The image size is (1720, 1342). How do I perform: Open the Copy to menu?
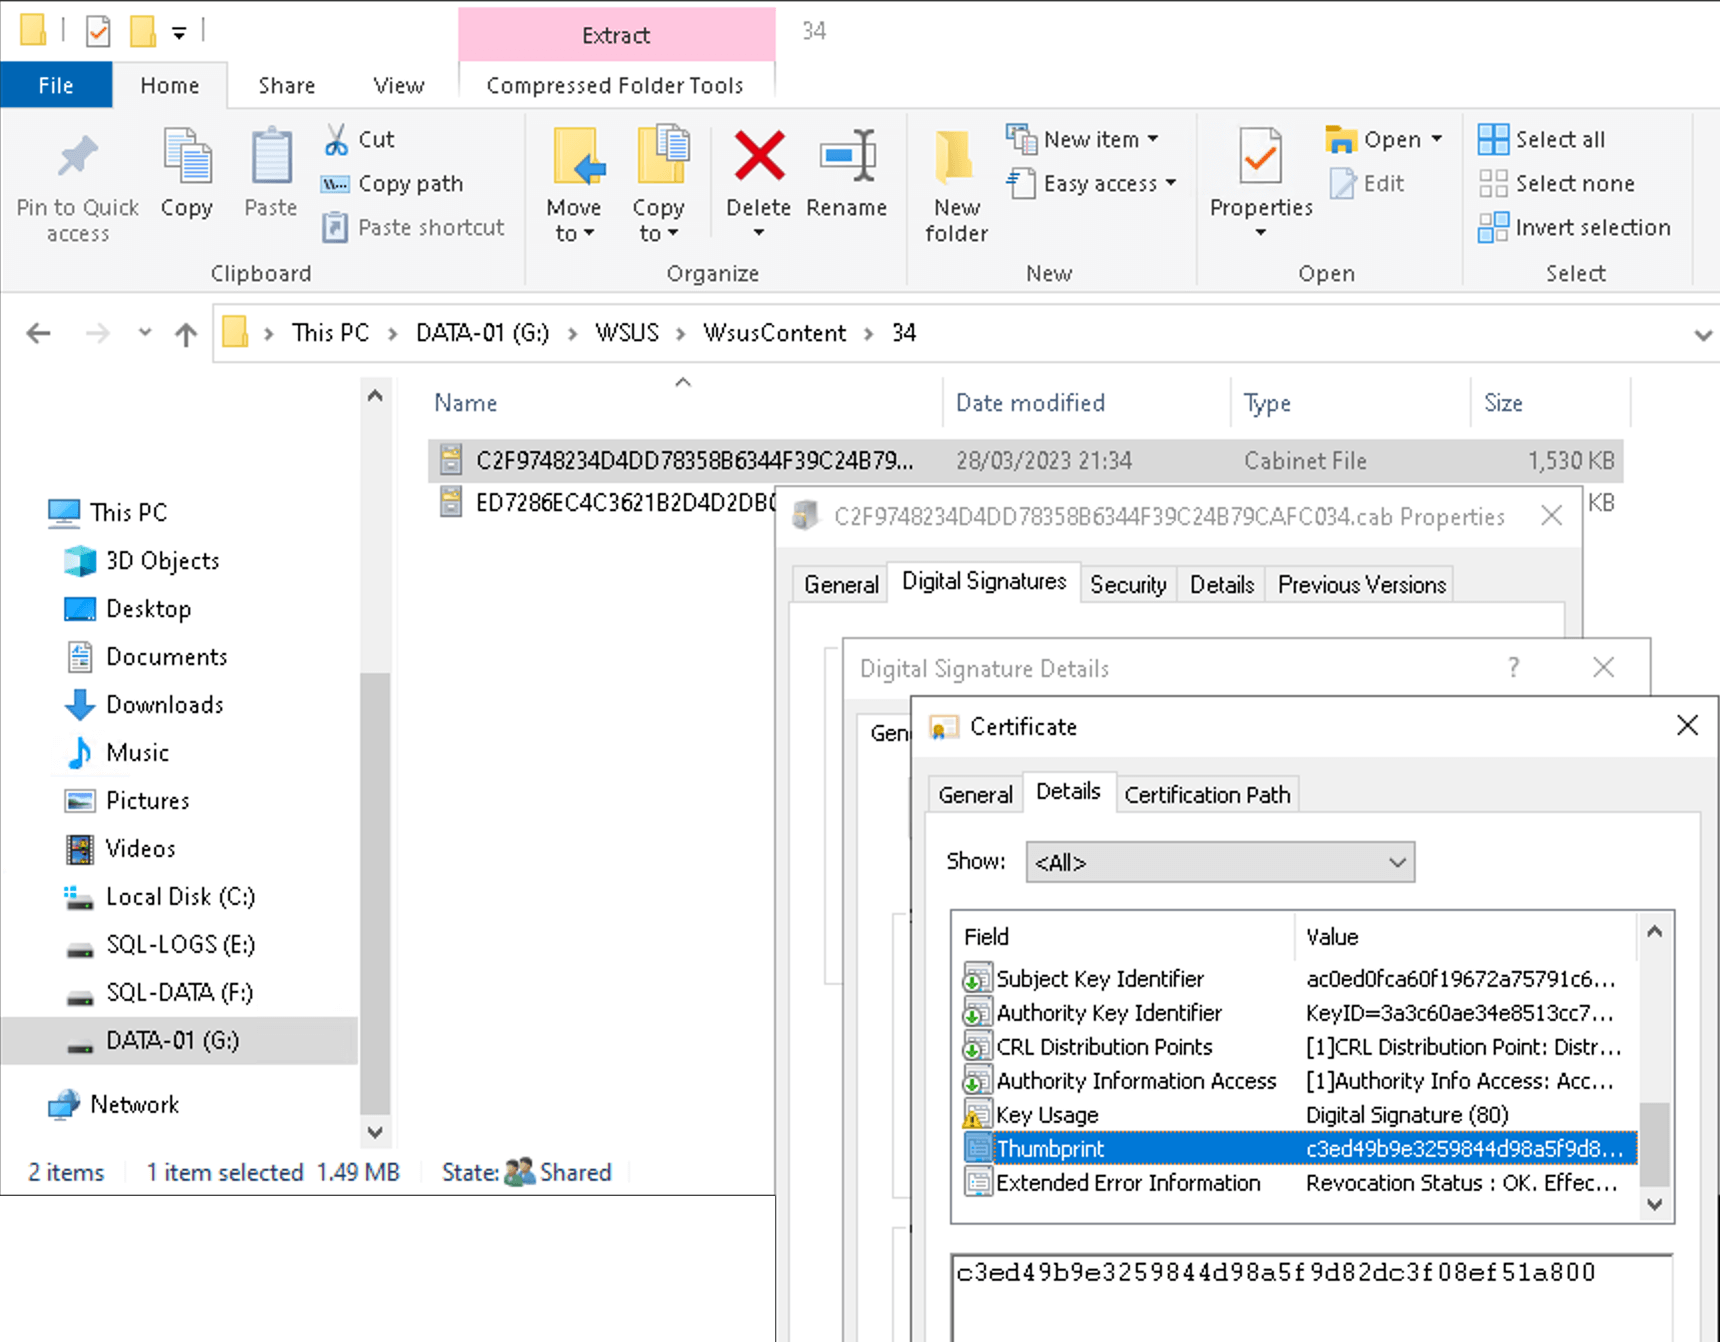coord(659,186)
